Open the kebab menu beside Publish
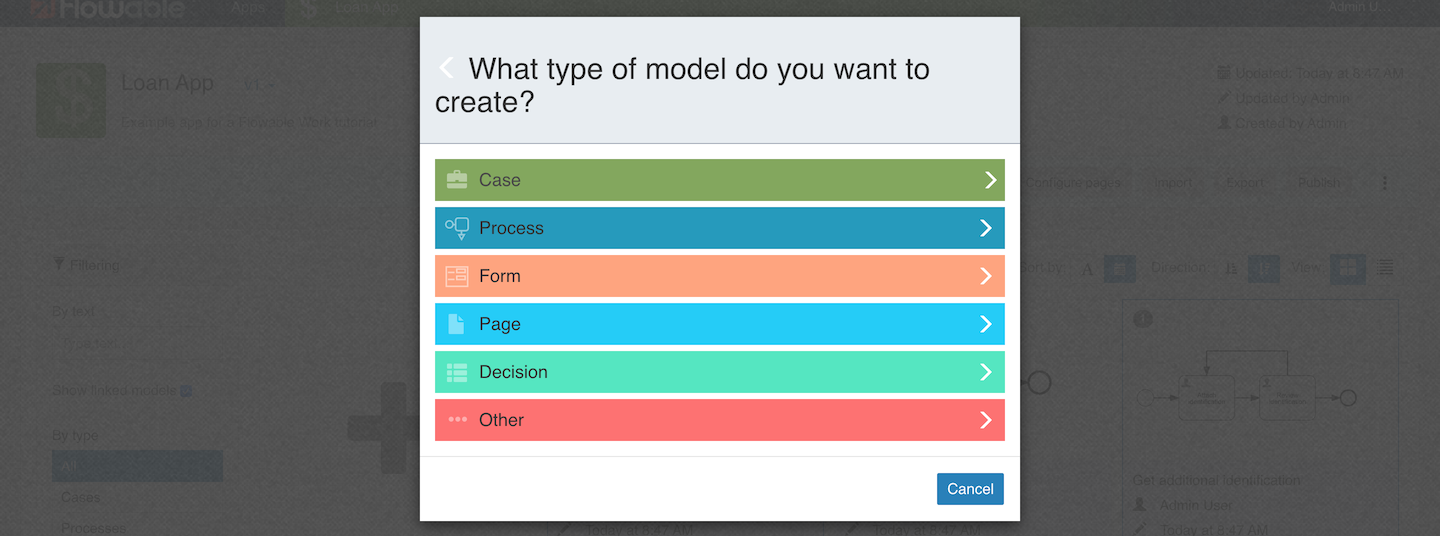The width and height of the screenshot is (1440, 536). pyautogui.click(x=1385, y=183)
